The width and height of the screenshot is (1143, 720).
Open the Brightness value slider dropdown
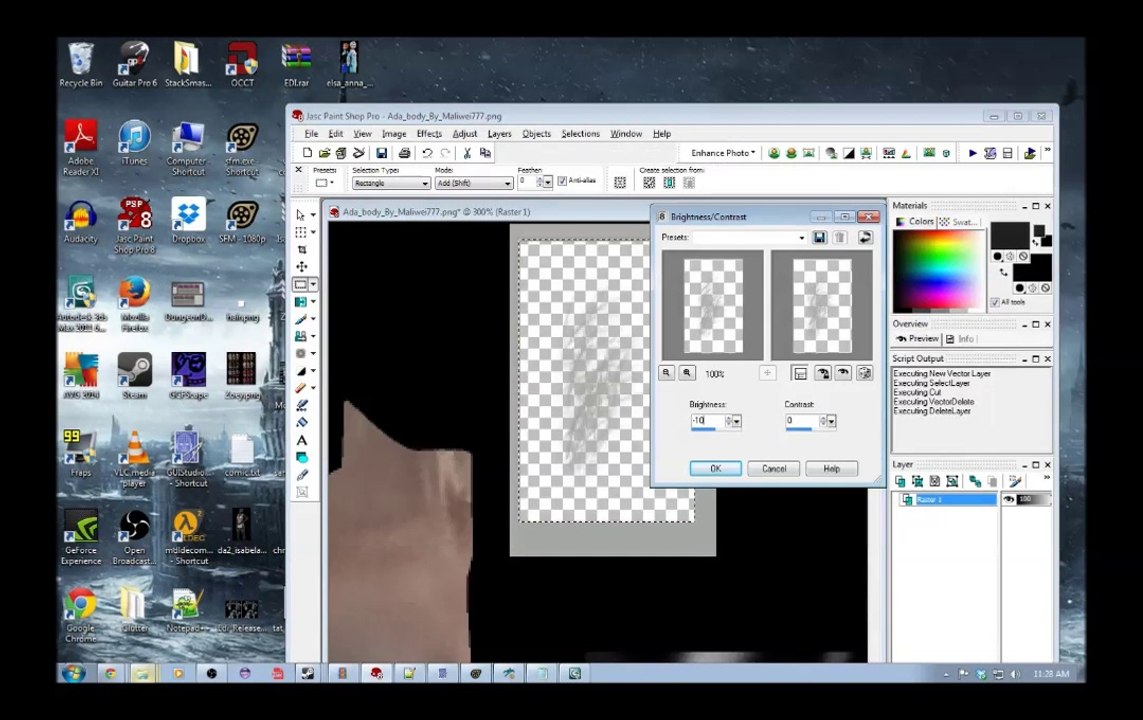[737, 421]
